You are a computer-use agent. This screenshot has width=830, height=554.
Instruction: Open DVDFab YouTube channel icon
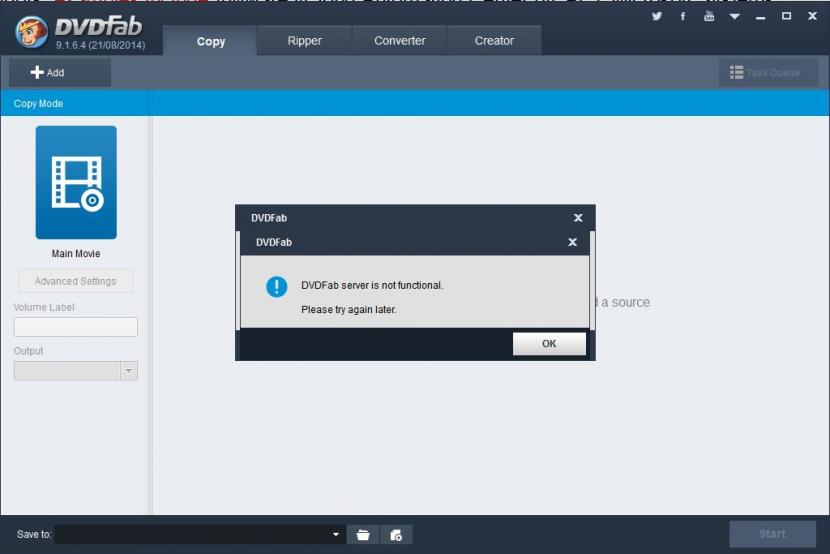click(x=709, y=16)
